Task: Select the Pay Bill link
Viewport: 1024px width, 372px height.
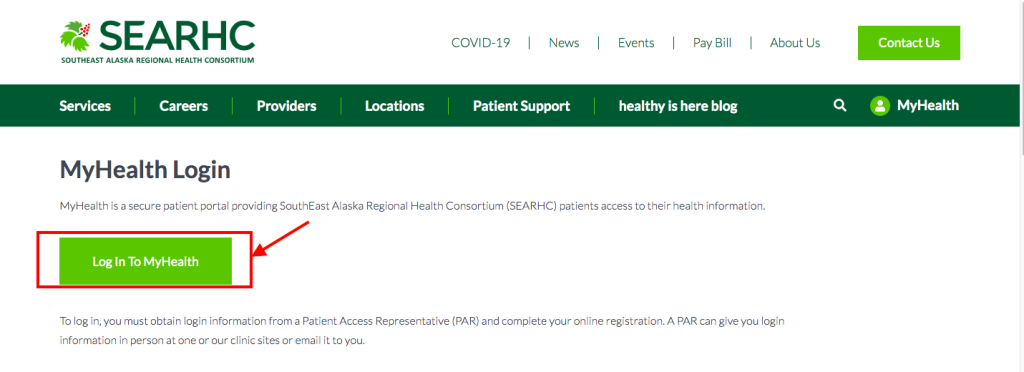Action: [712, 42]
